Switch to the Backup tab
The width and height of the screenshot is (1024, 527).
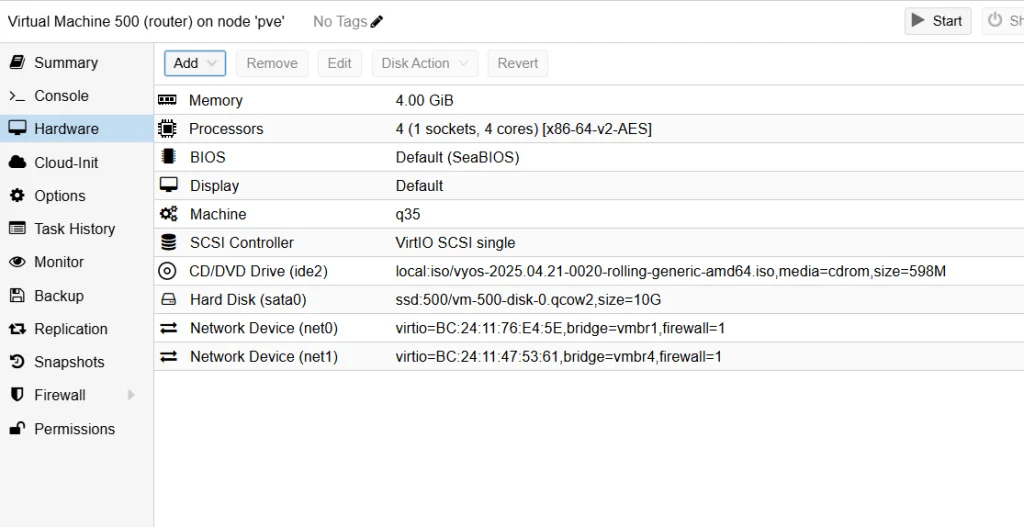pos(59,296)
